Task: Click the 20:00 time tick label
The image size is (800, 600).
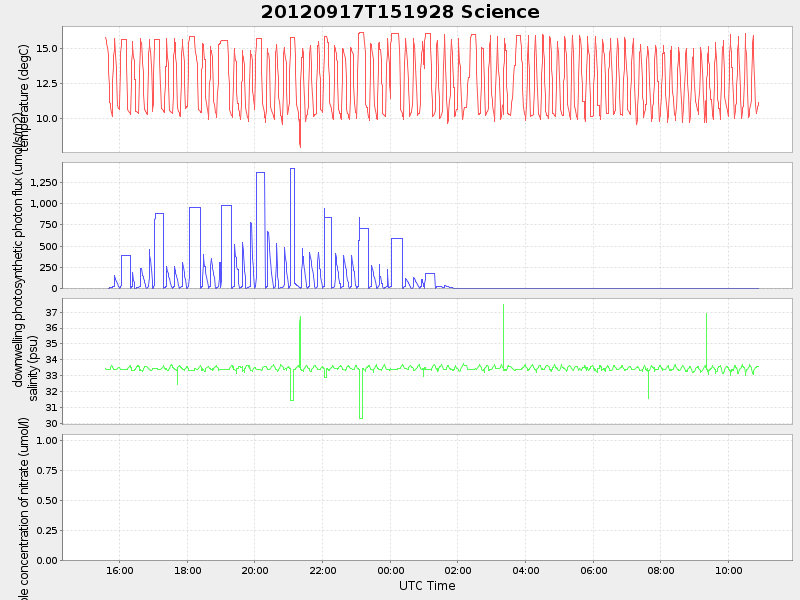Action: (255, 570)
